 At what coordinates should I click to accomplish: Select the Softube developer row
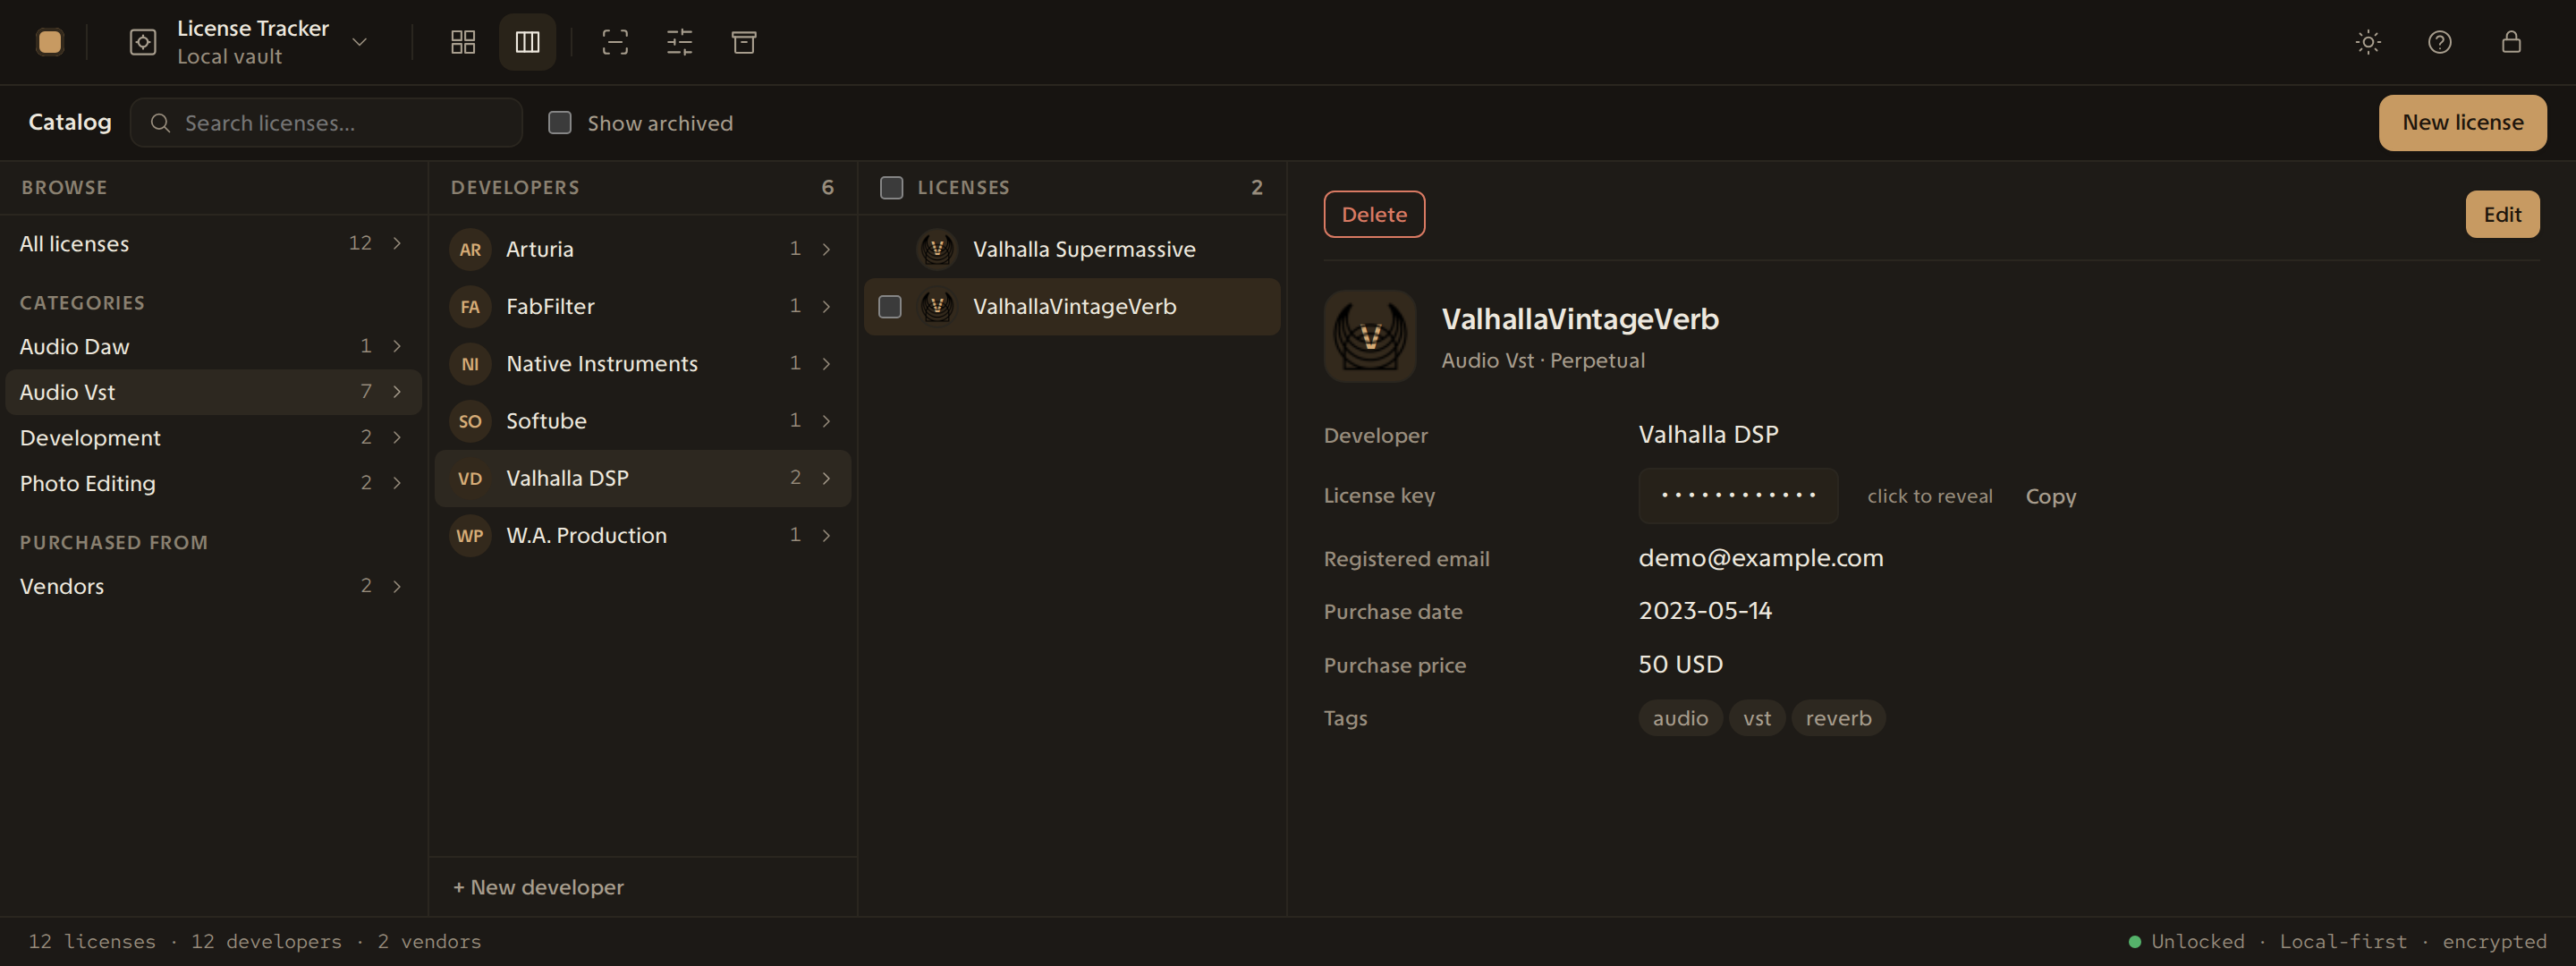tap(642, 421)
